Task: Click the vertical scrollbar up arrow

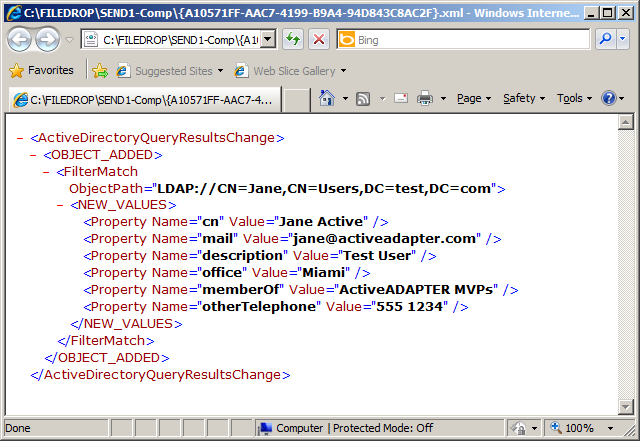Action: coord(626,122)
